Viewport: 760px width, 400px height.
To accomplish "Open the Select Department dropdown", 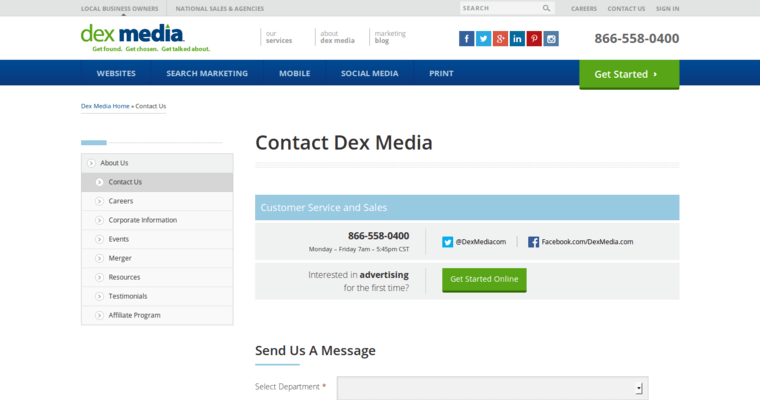I will (x=492, y=388).
